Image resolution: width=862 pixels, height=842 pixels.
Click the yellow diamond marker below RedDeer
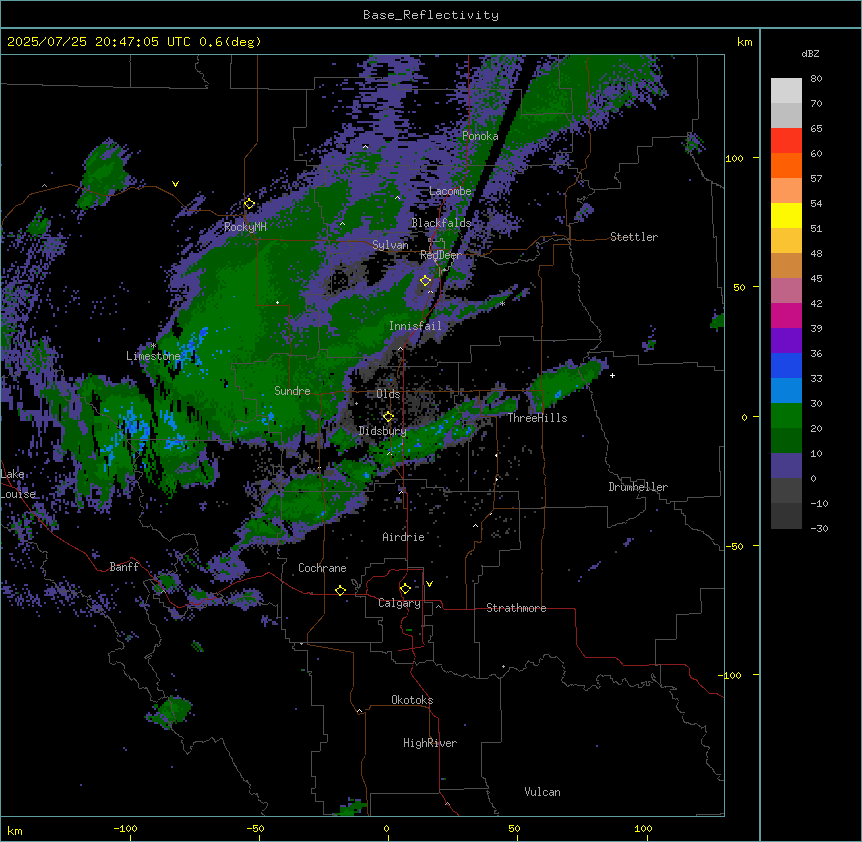pyautogui.click(x=425, y=281)
